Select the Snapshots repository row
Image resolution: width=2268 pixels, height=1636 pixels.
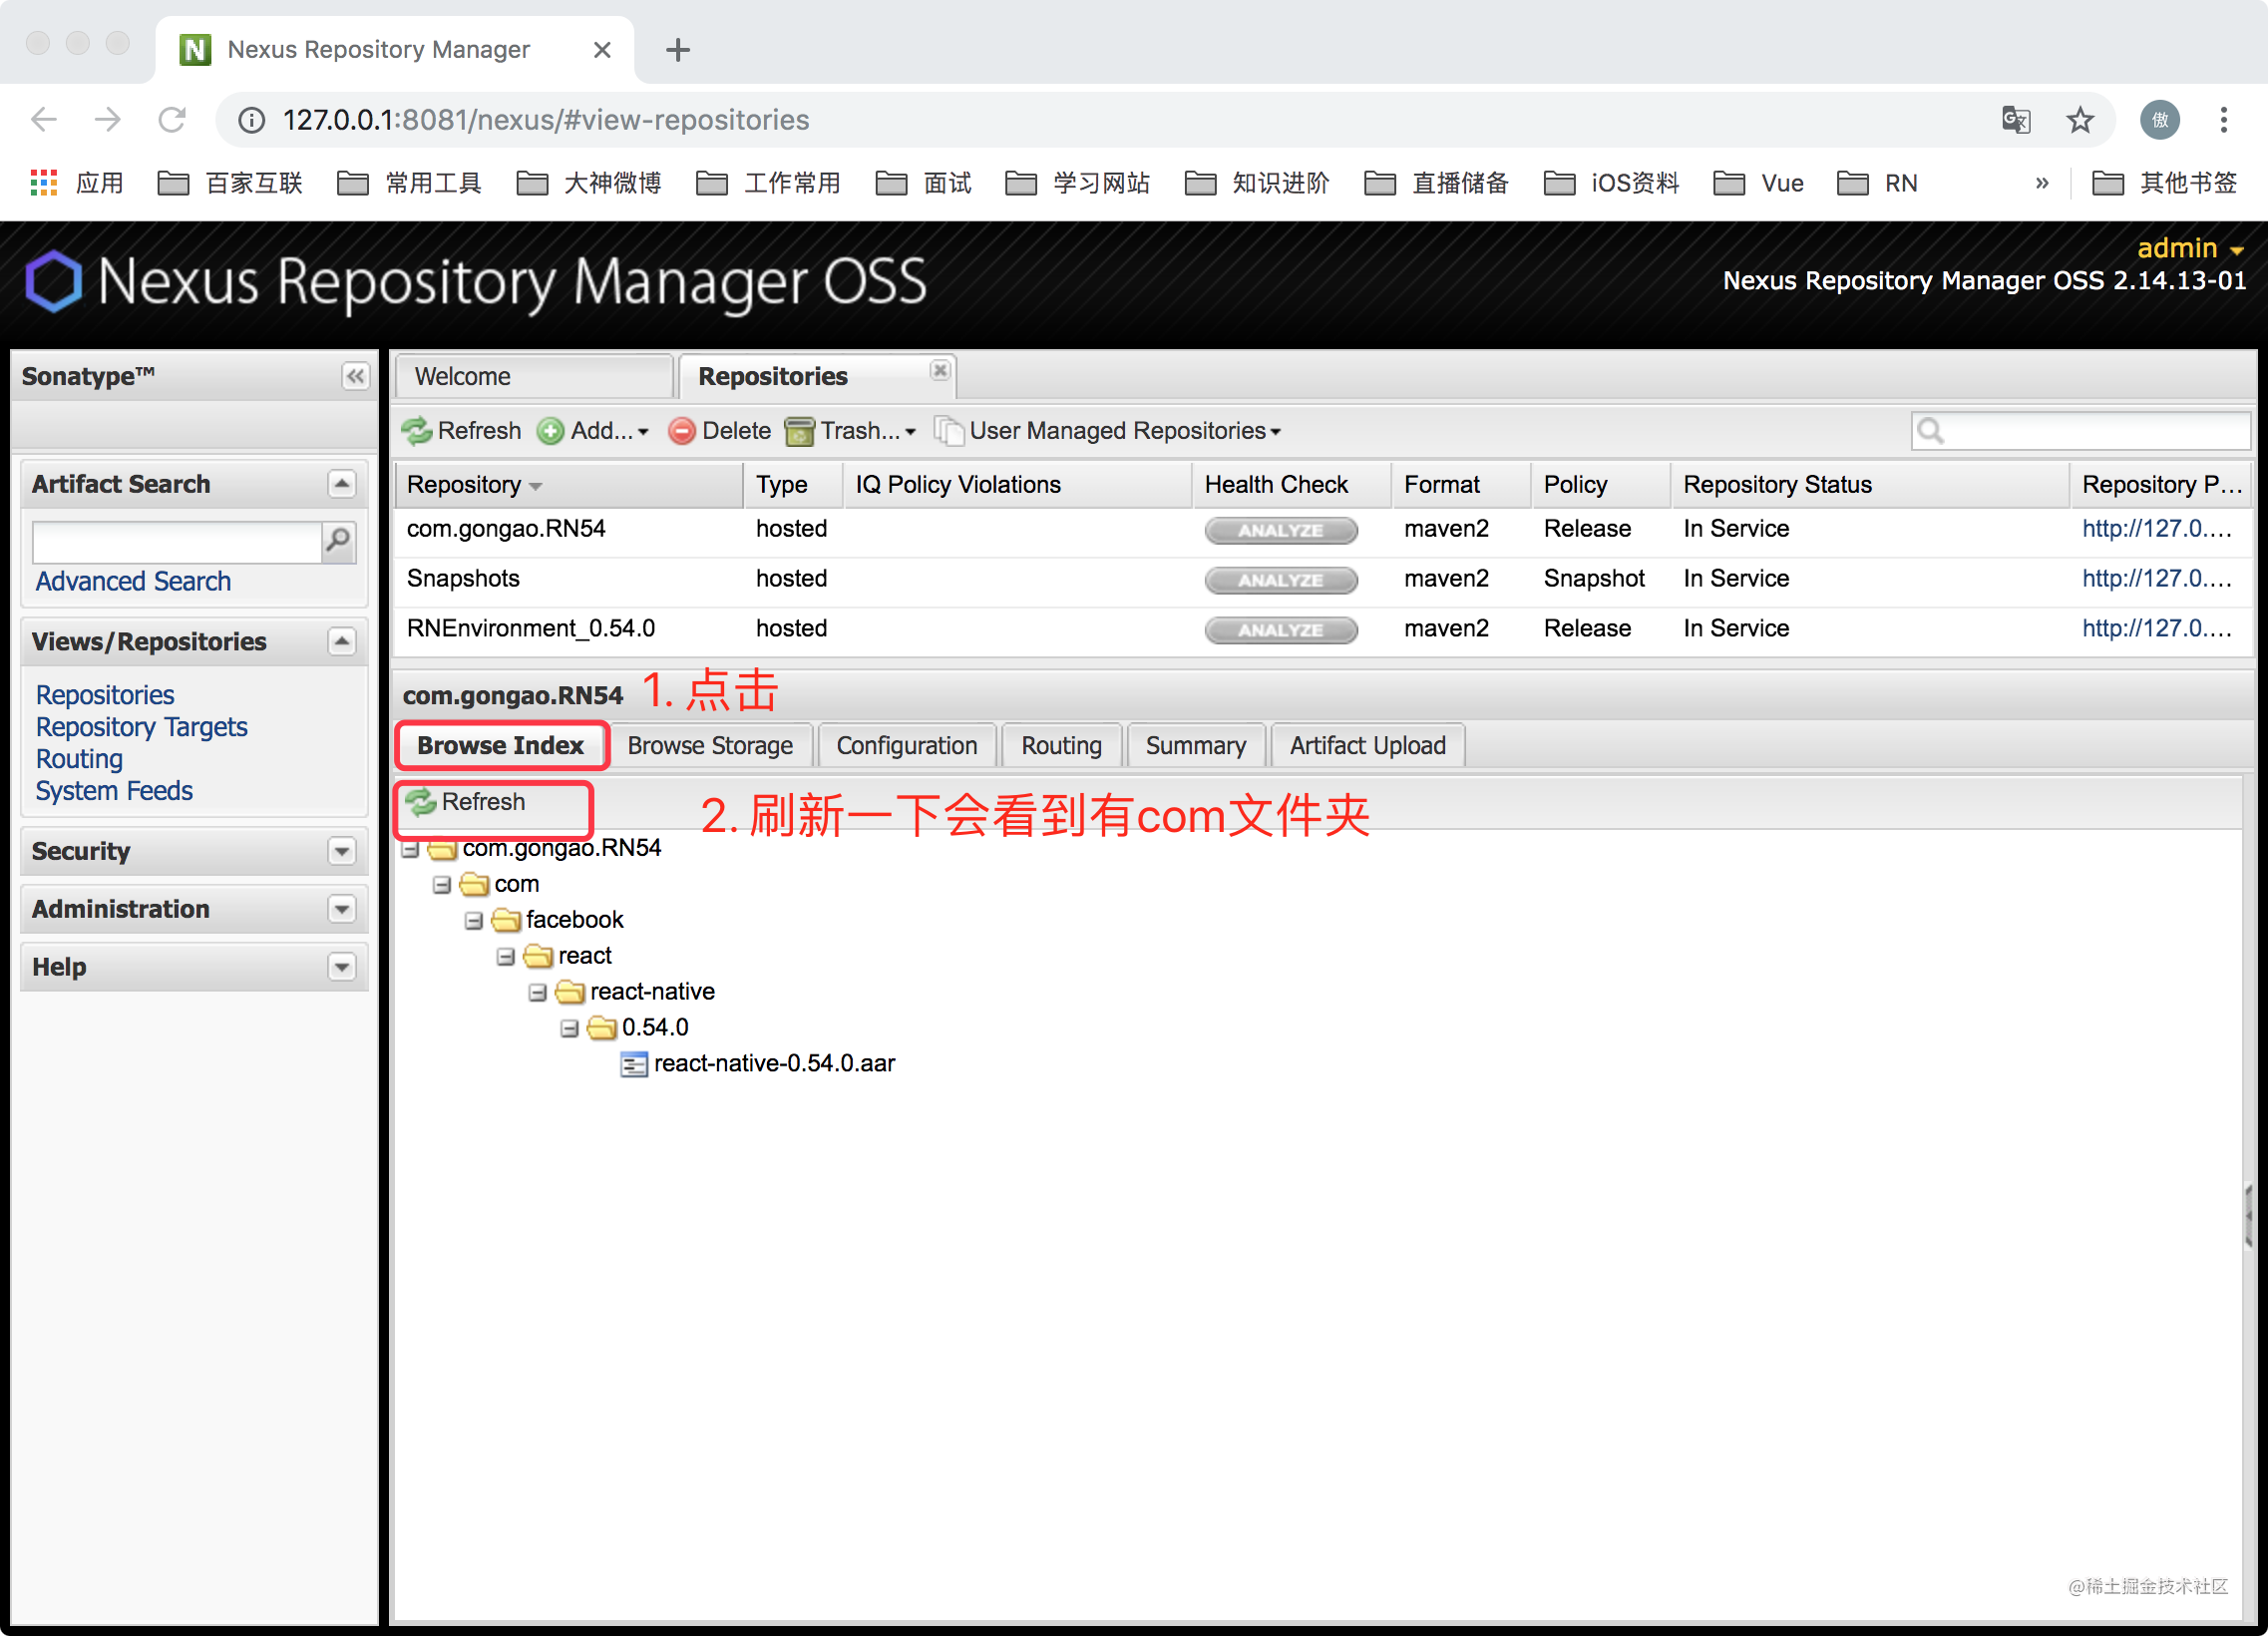coord(1322,580)
